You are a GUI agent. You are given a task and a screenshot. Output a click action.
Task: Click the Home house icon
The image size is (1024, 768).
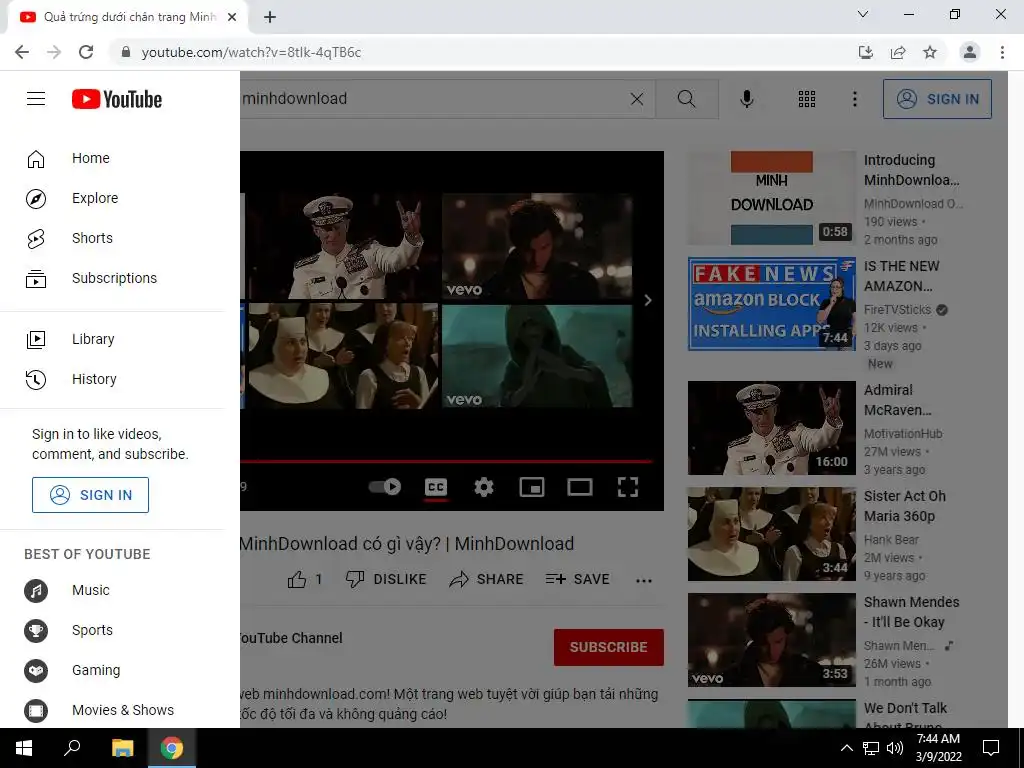(36, 159)
